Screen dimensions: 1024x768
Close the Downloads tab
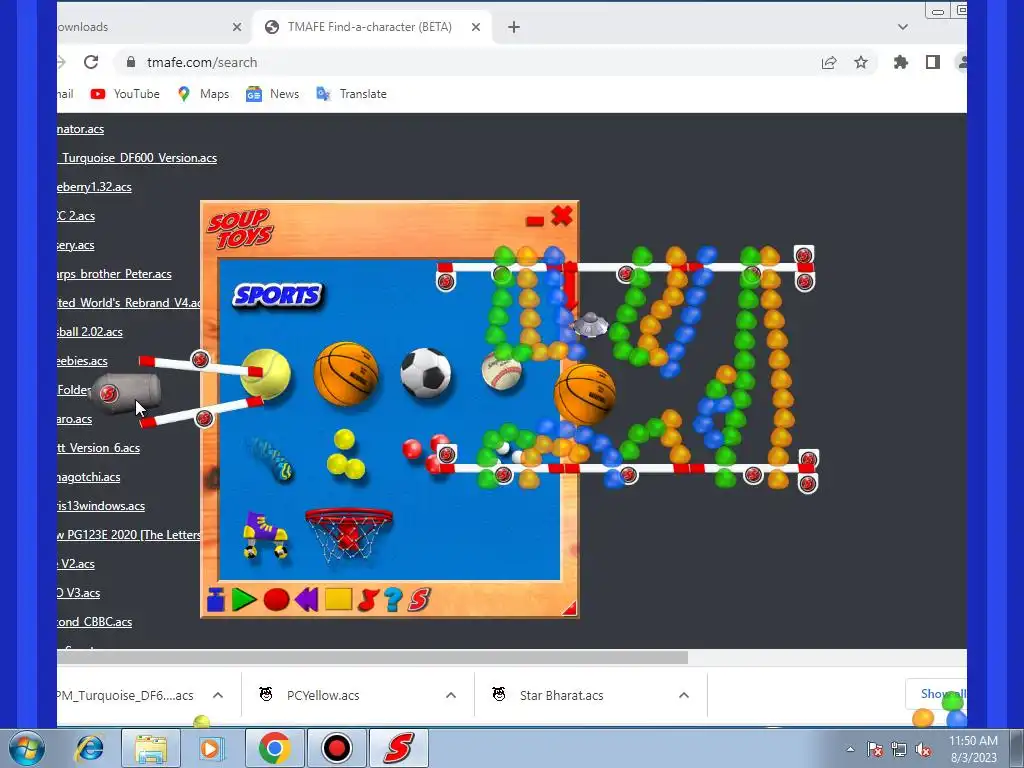coord(237,27)
